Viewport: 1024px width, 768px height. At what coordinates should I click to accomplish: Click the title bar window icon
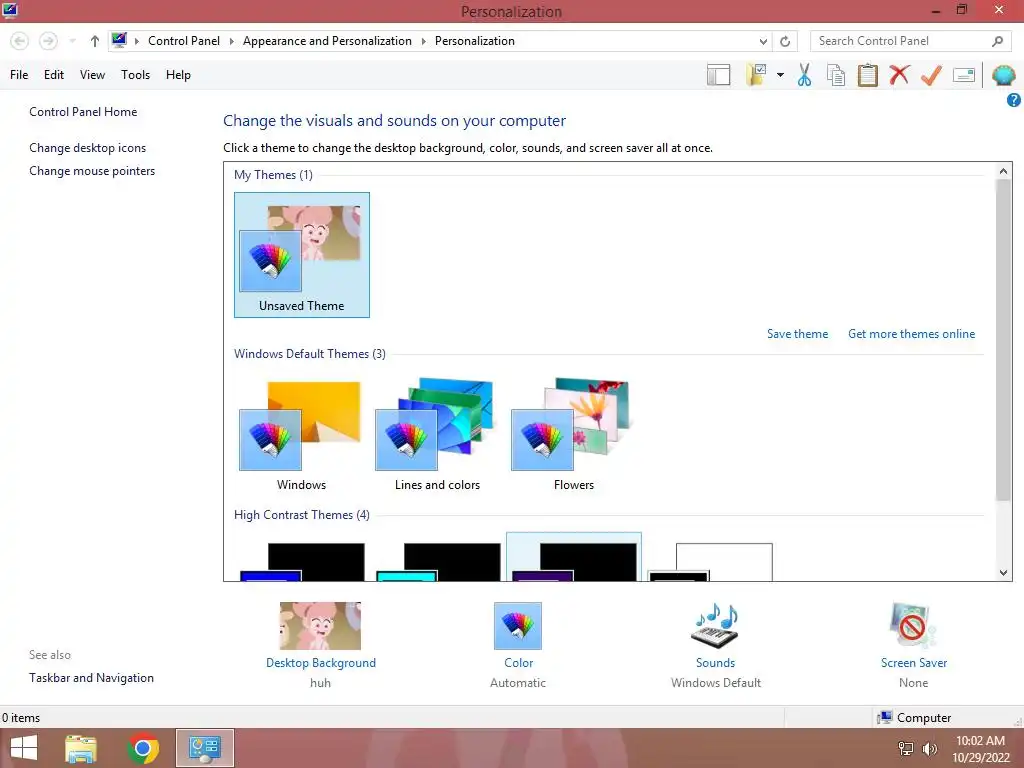click(10, 10)
